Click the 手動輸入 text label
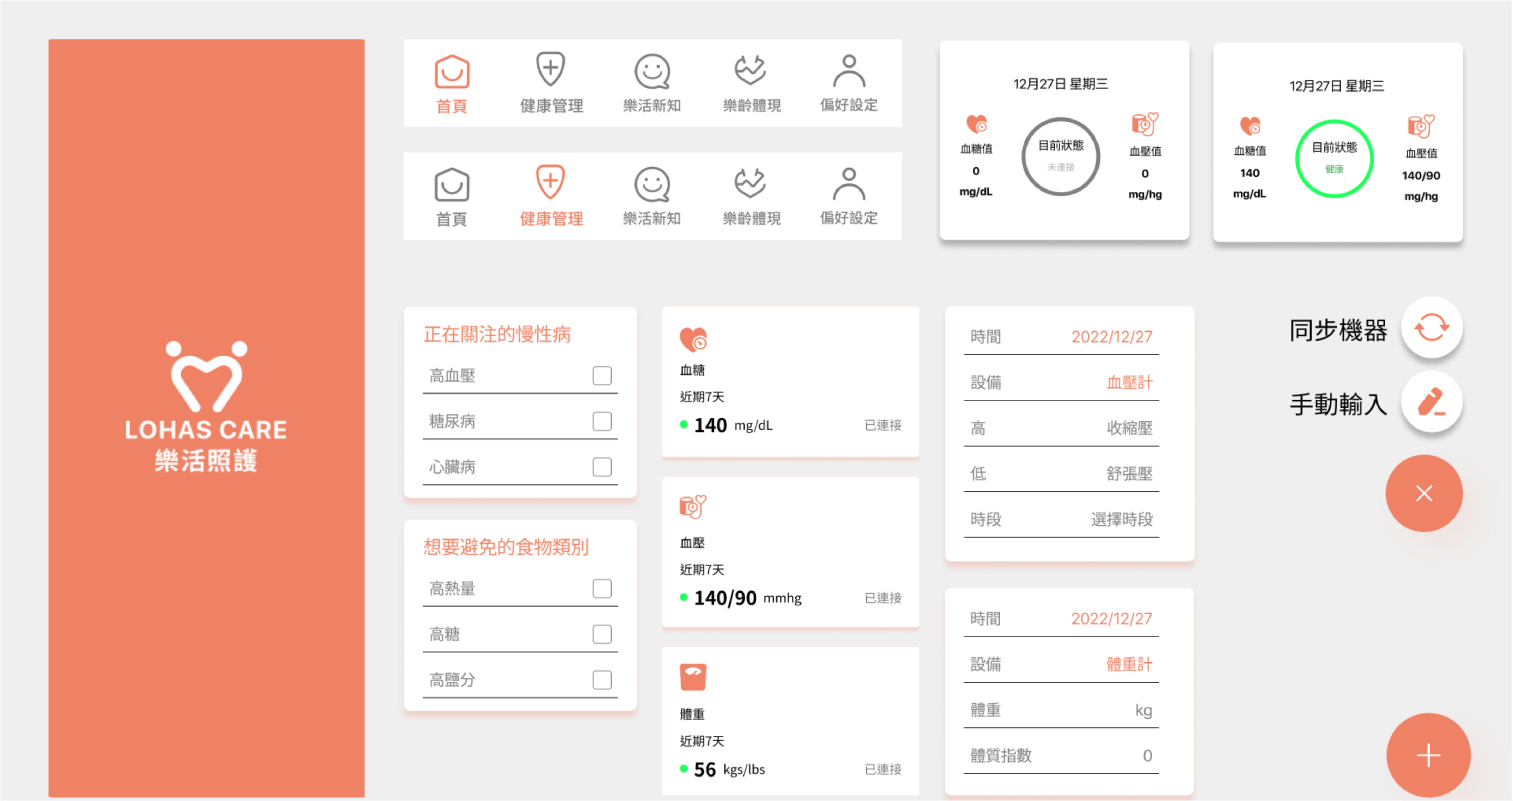1513x801 pixels. 1338,405
